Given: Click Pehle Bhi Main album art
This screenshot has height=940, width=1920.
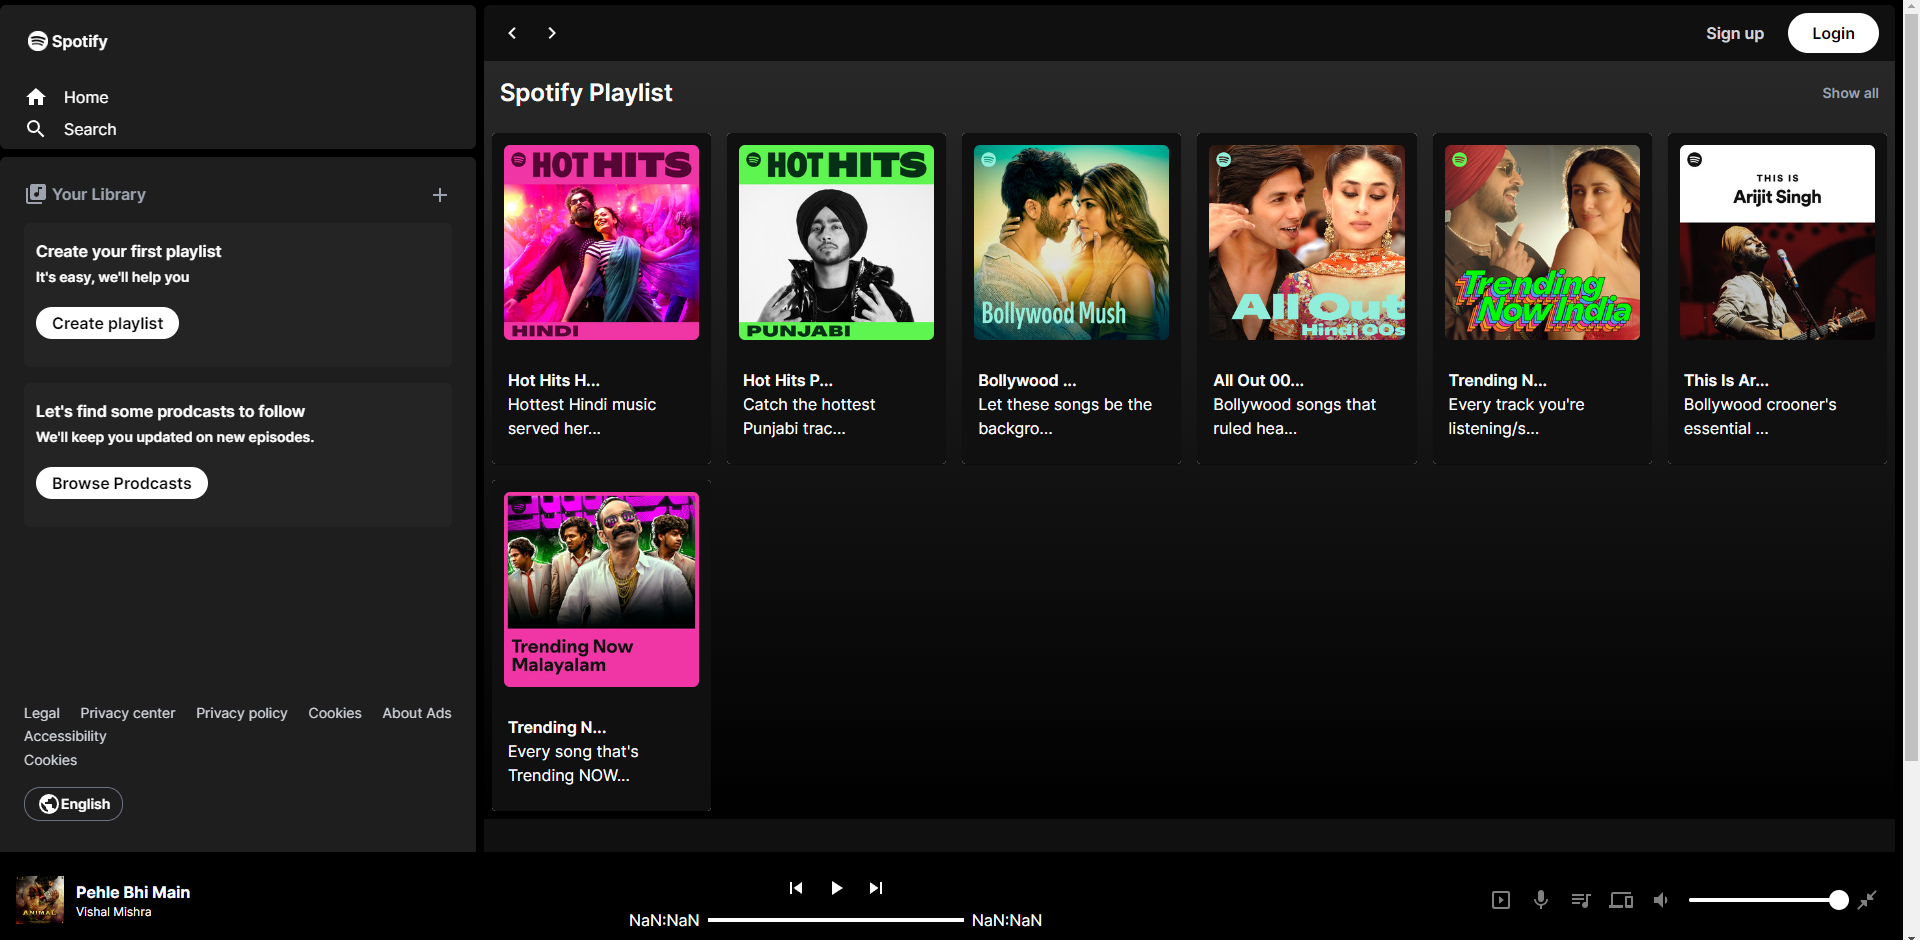Looking at the screenshot, I should click(x=40, y=900).
